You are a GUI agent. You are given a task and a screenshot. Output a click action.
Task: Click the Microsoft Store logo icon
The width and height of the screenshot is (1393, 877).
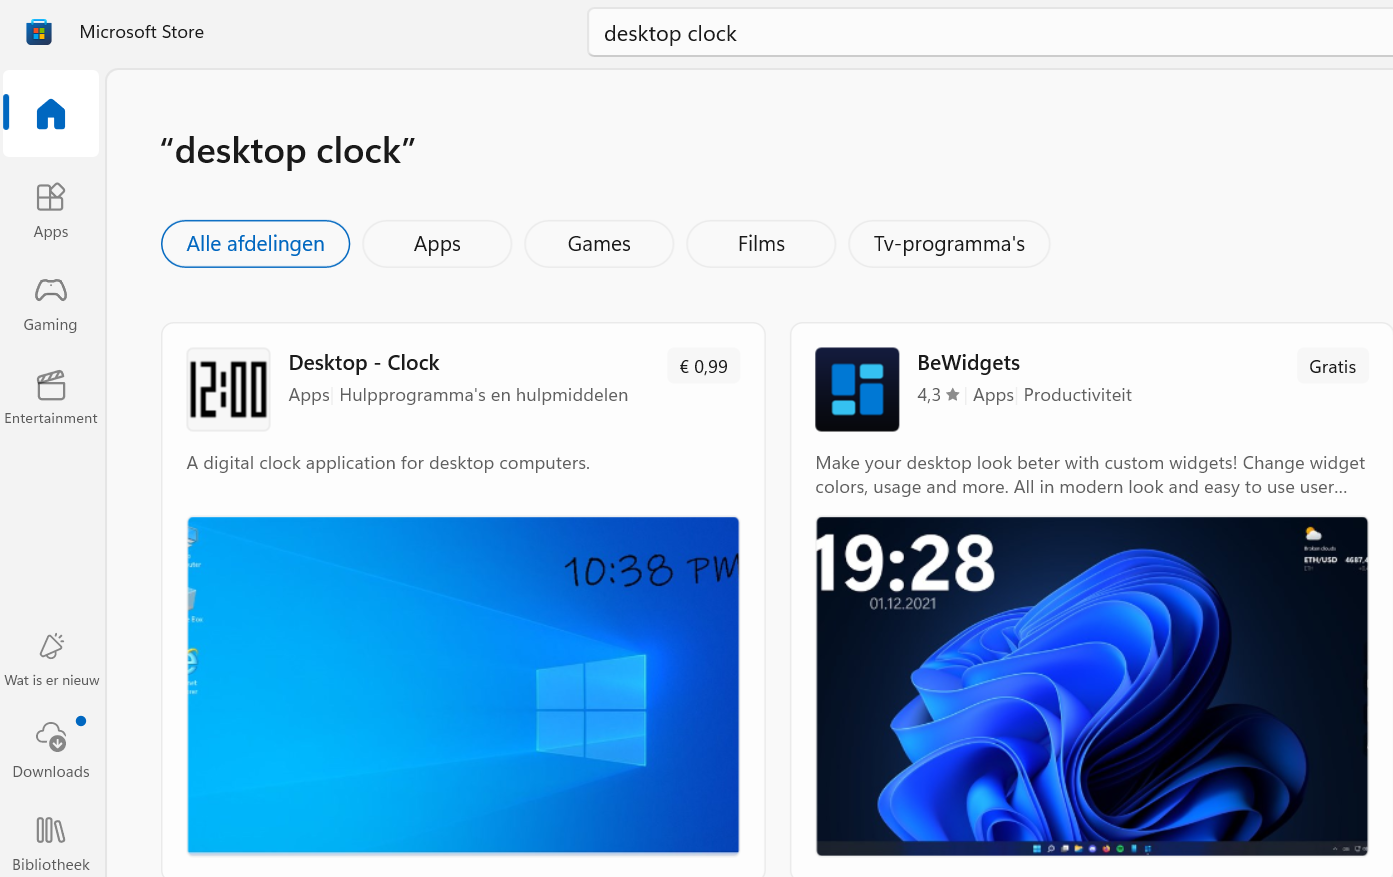tap(39, 32)
